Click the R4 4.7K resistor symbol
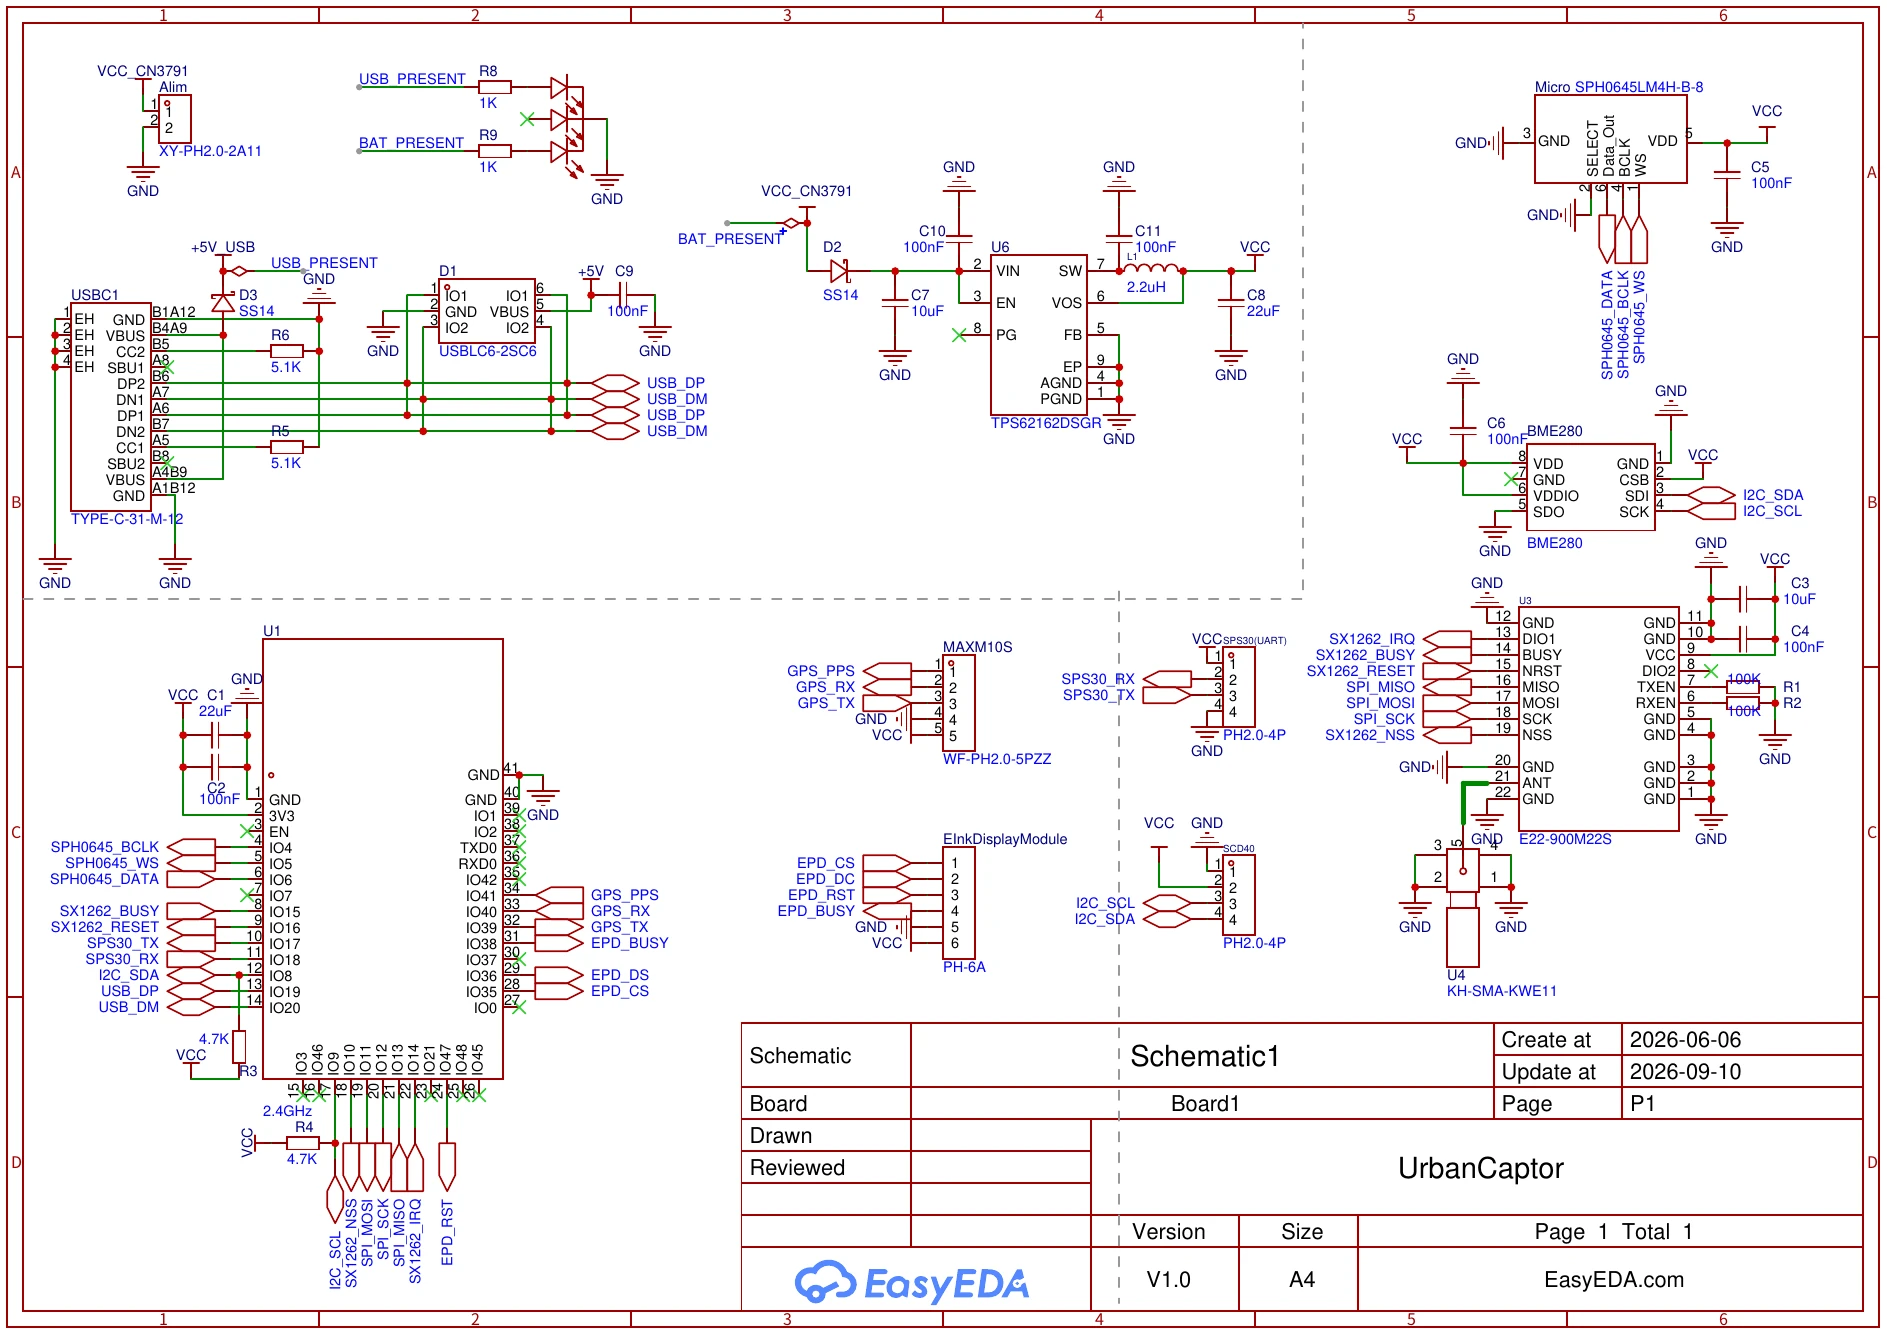 click(x=303, y=1143)
